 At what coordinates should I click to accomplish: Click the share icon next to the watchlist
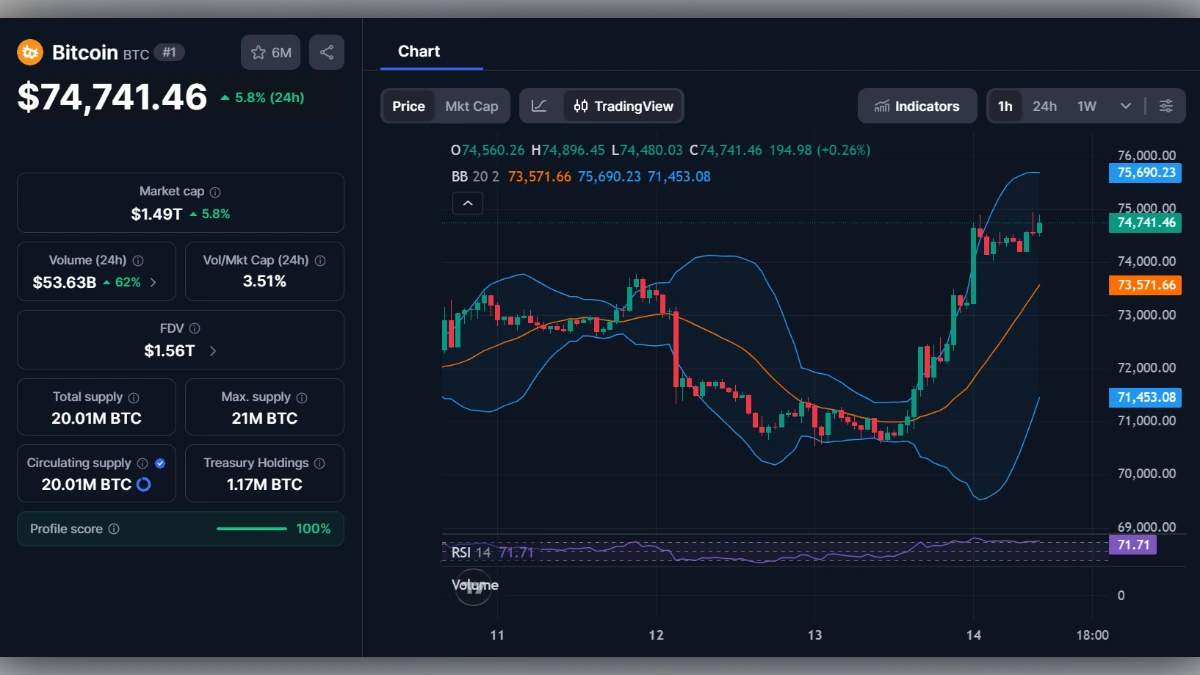point(327,52)
